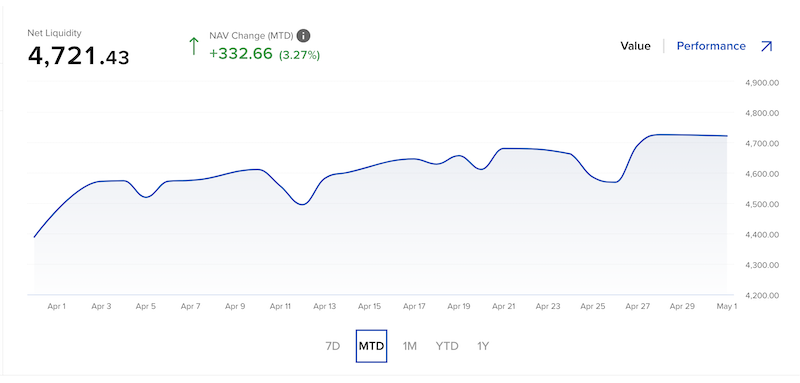Select the YTD time range
This screenshot has width=800, height=383.
[447, 346]
